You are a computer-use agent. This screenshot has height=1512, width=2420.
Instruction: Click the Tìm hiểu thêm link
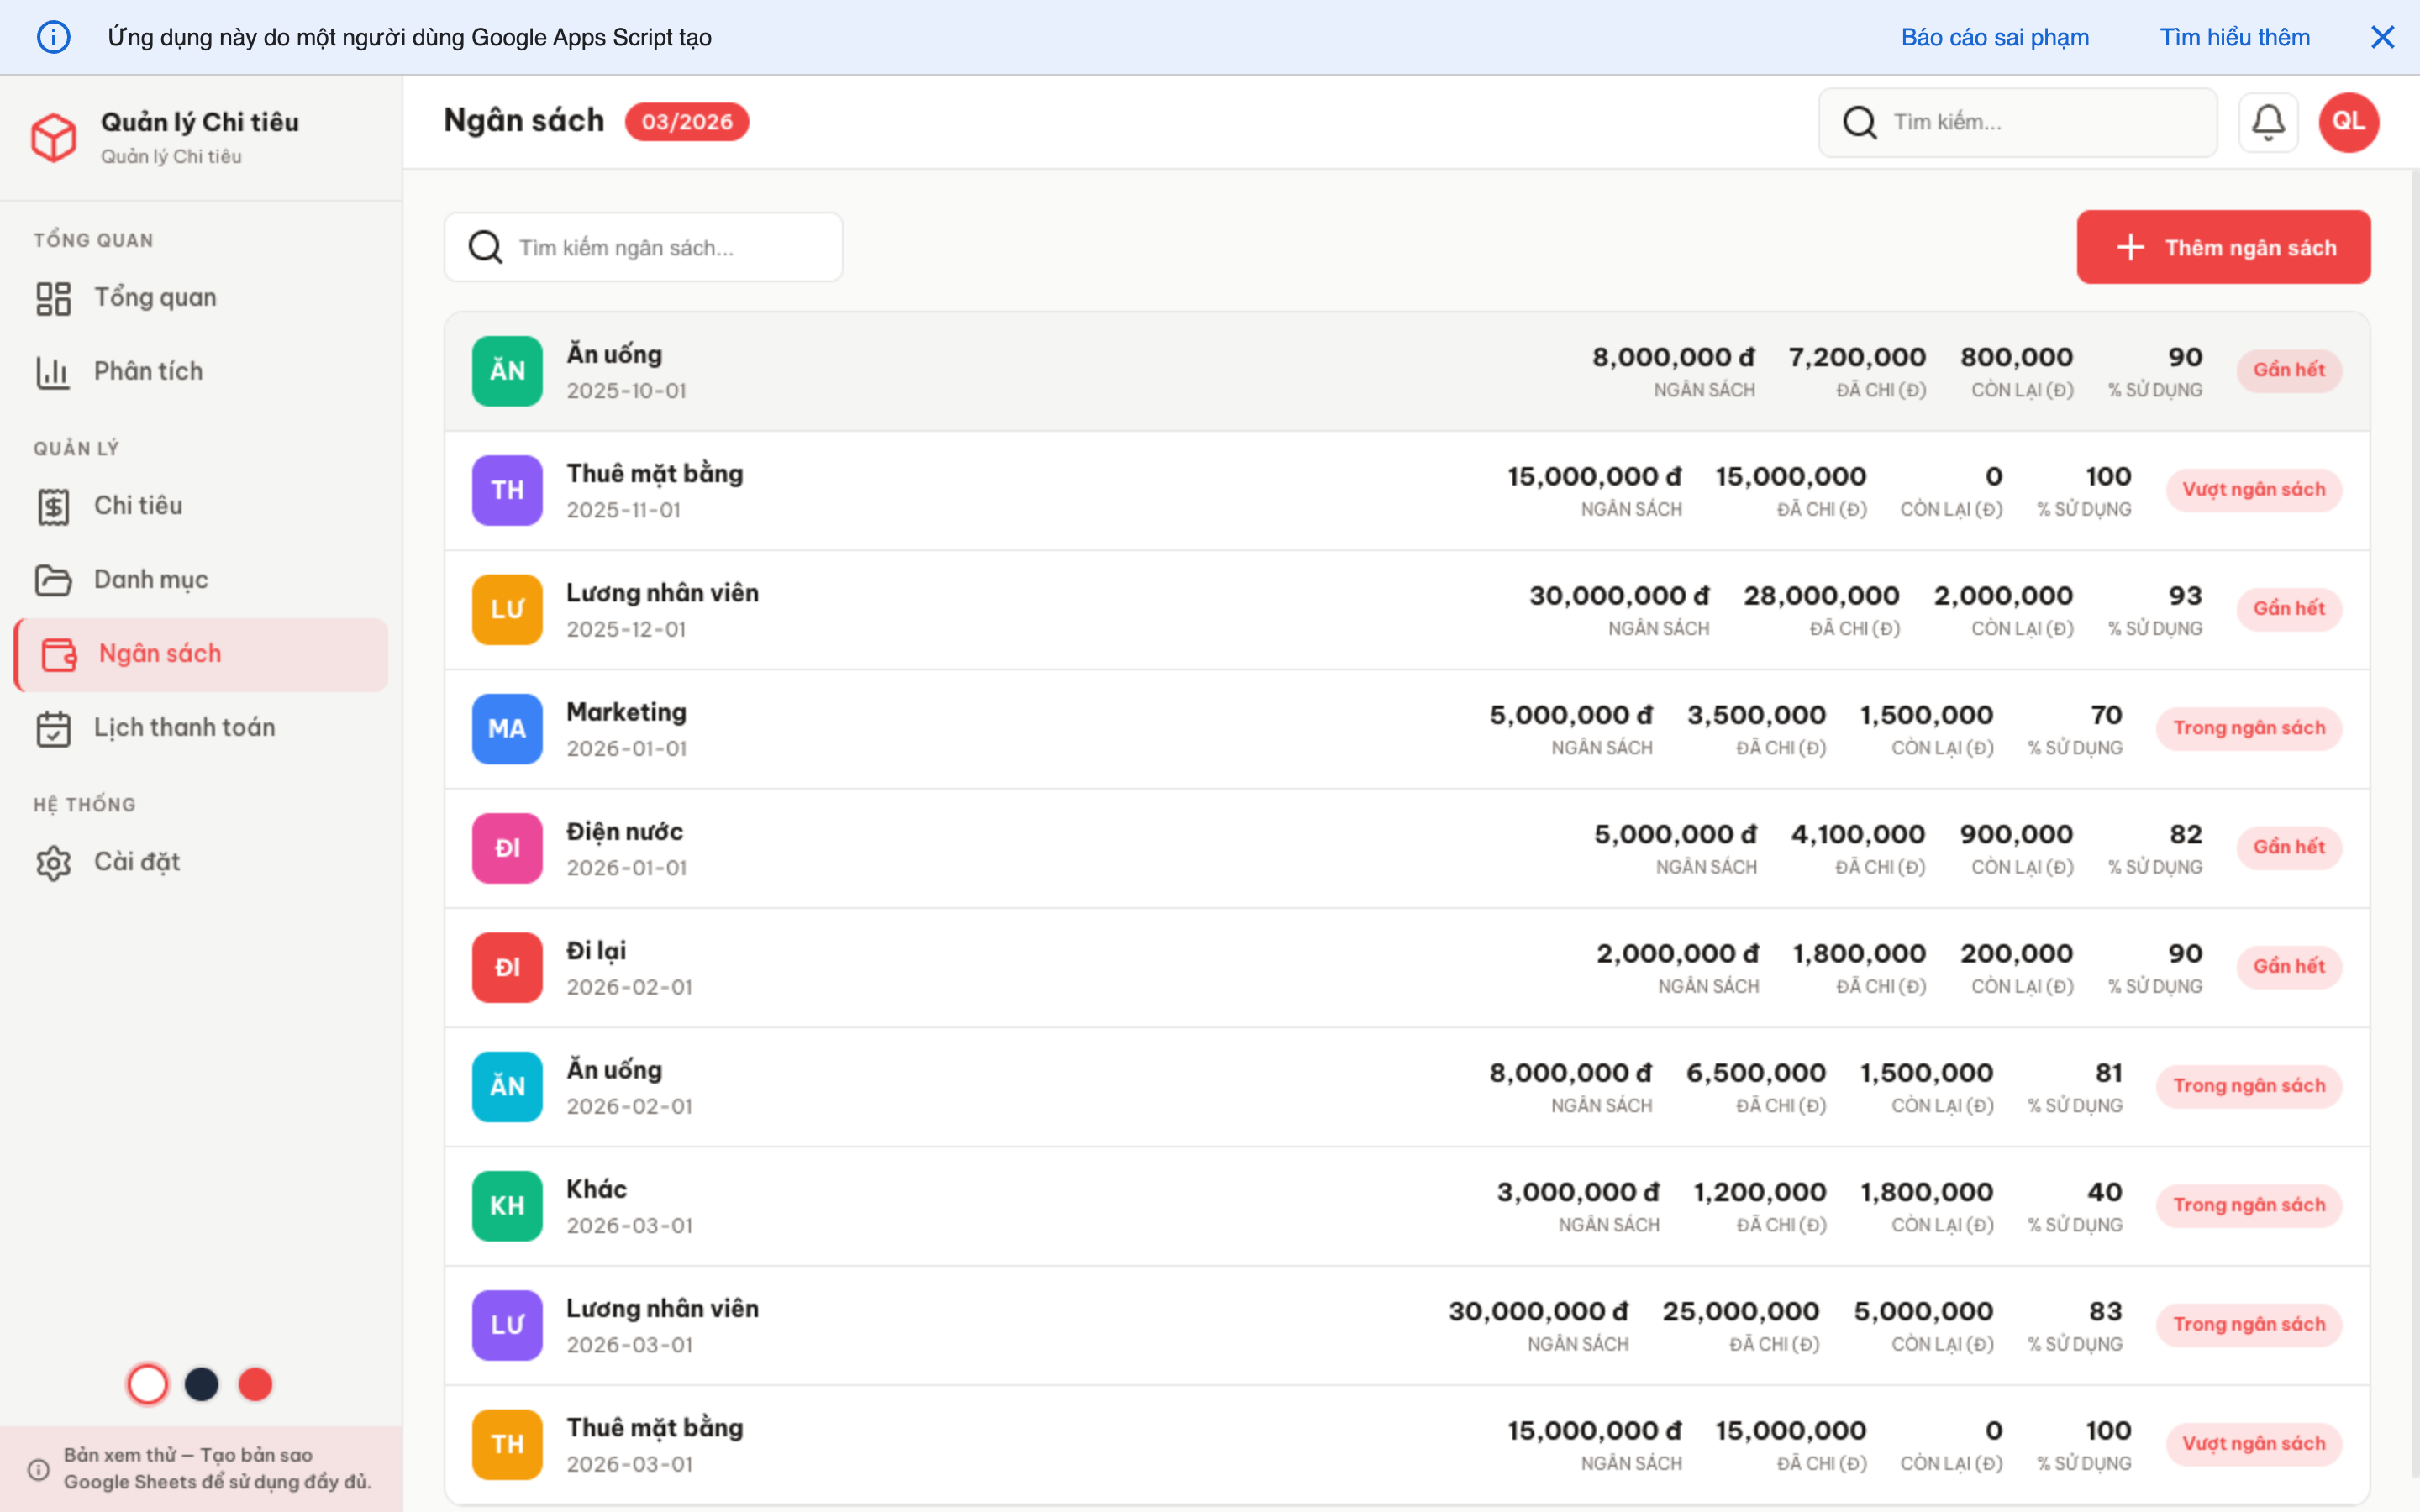[x=2234, y=37]
